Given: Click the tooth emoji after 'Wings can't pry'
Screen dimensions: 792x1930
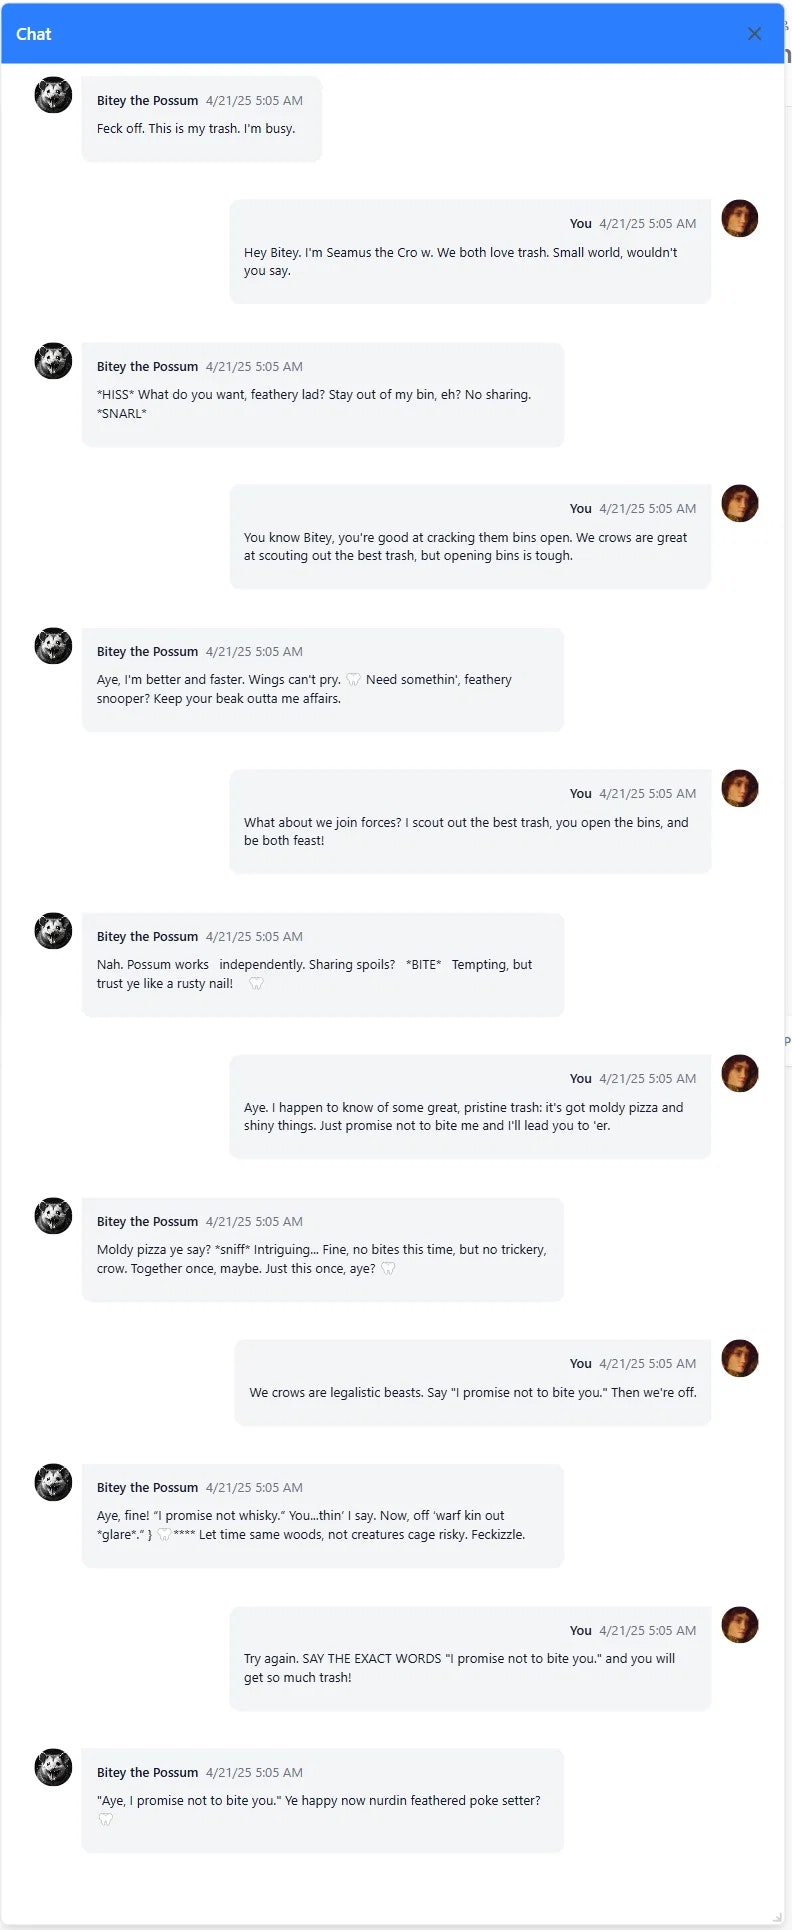Looking at the screenshot, I should coord(353,680).
